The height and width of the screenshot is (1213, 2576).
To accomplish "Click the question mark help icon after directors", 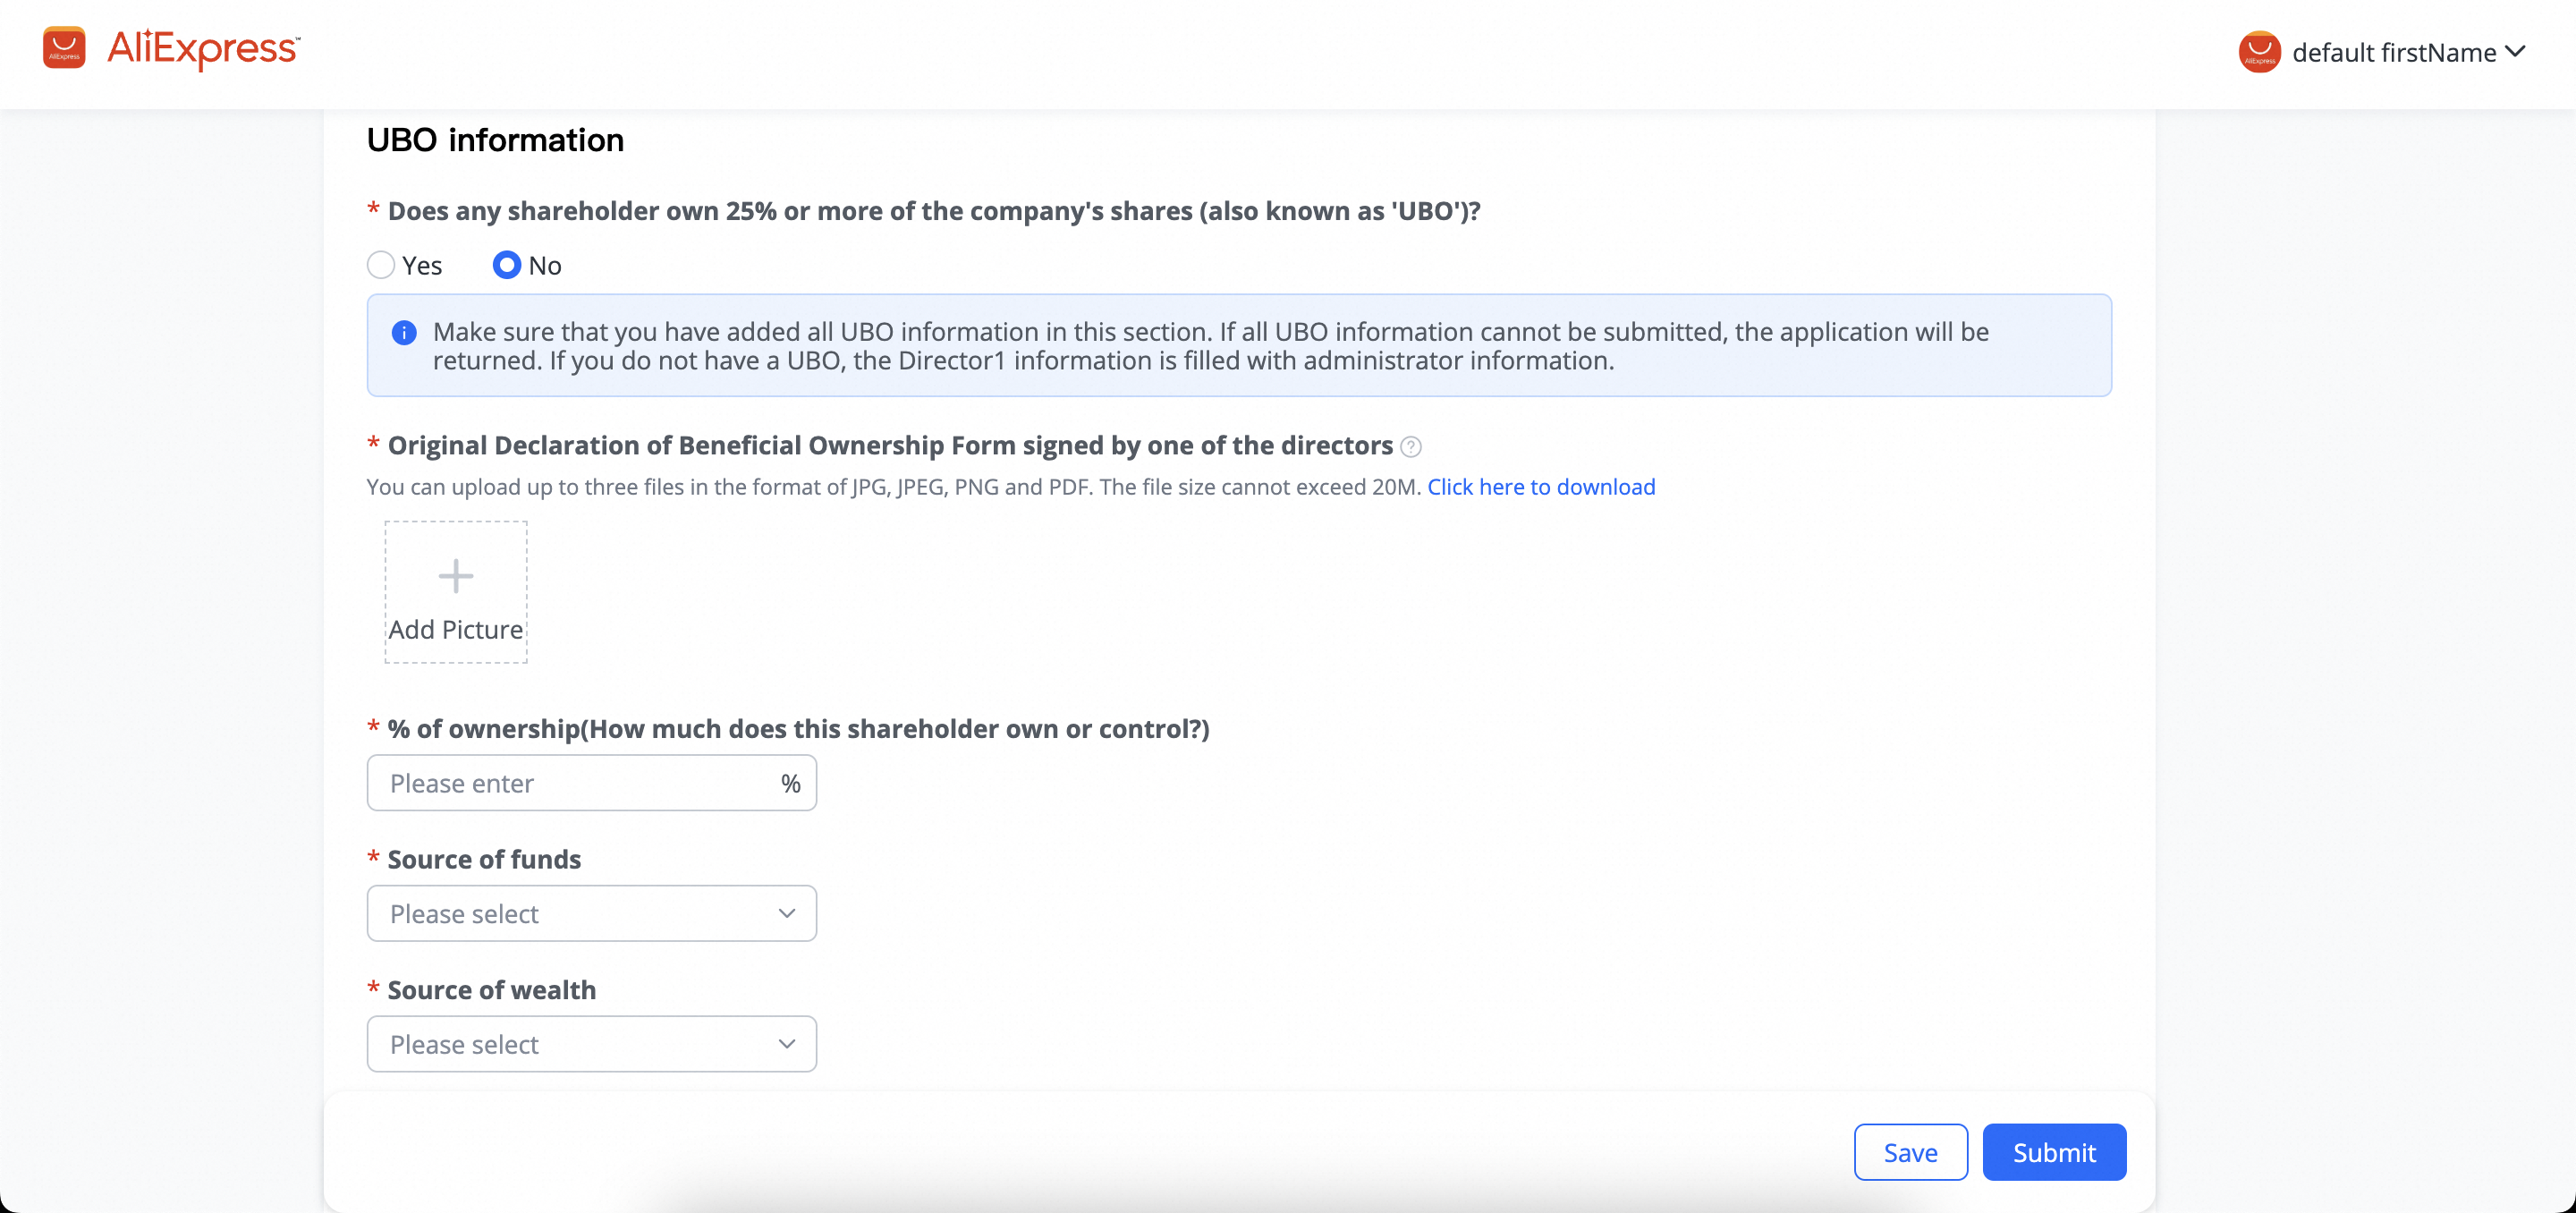I will point(1410,447).
